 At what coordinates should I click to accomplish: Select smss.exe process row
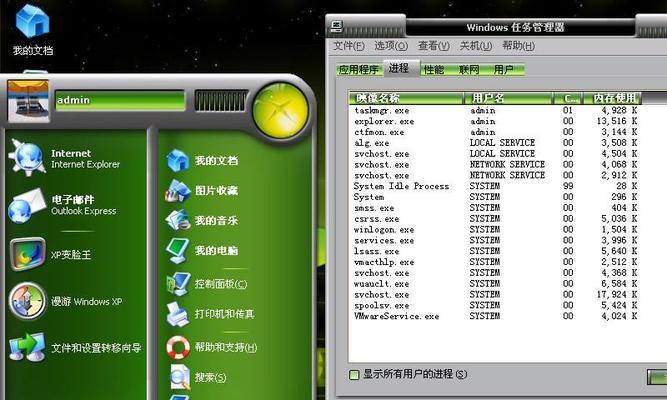click(496, 208)
